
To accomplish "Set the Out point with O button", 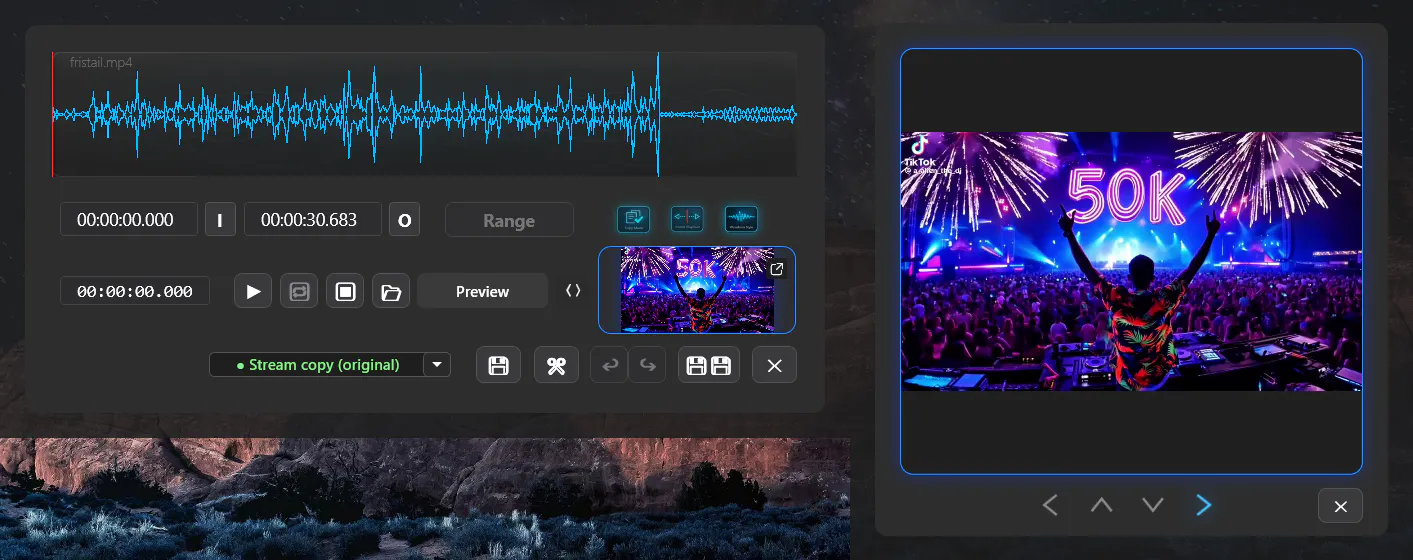I will pos(404,219).
